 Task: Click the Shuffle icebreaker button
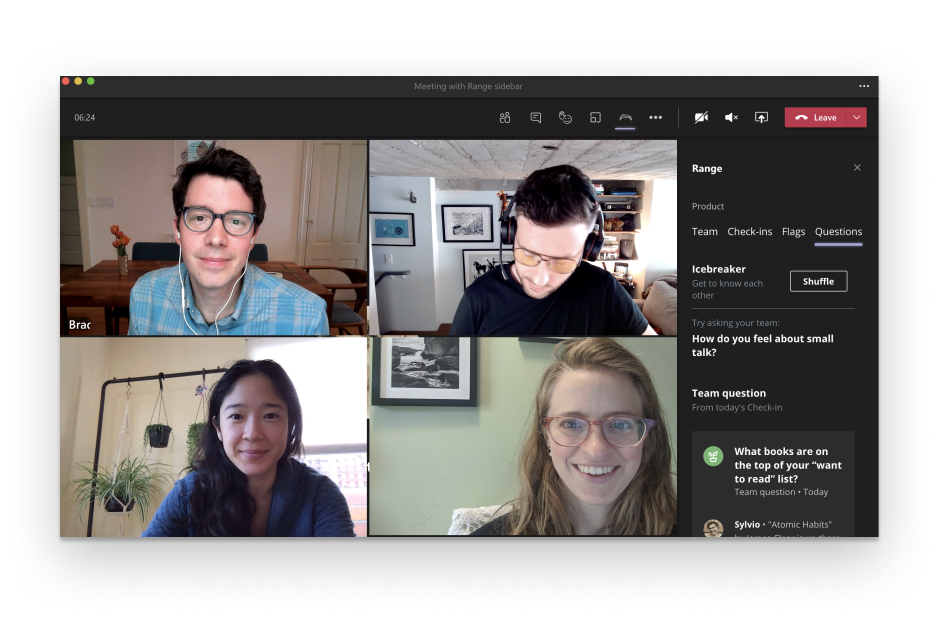(819, 282)
